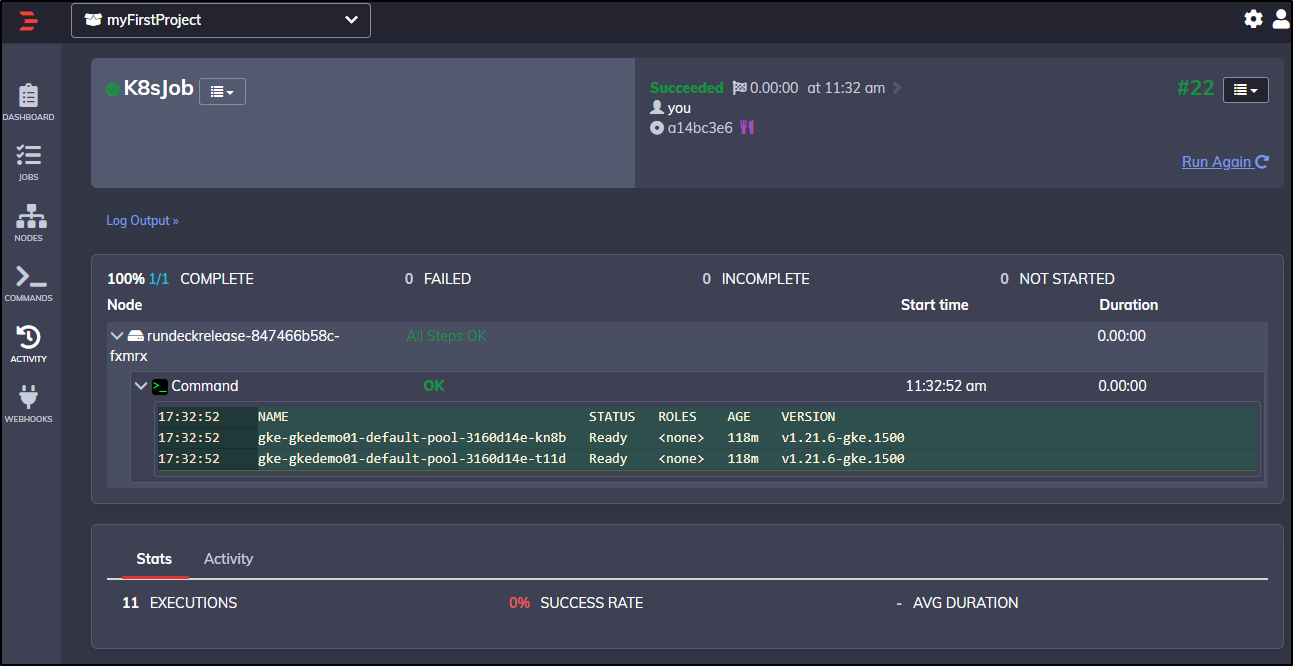Click the Start time column header
The height and width of the screenshot is (666, 1293).
935,305
